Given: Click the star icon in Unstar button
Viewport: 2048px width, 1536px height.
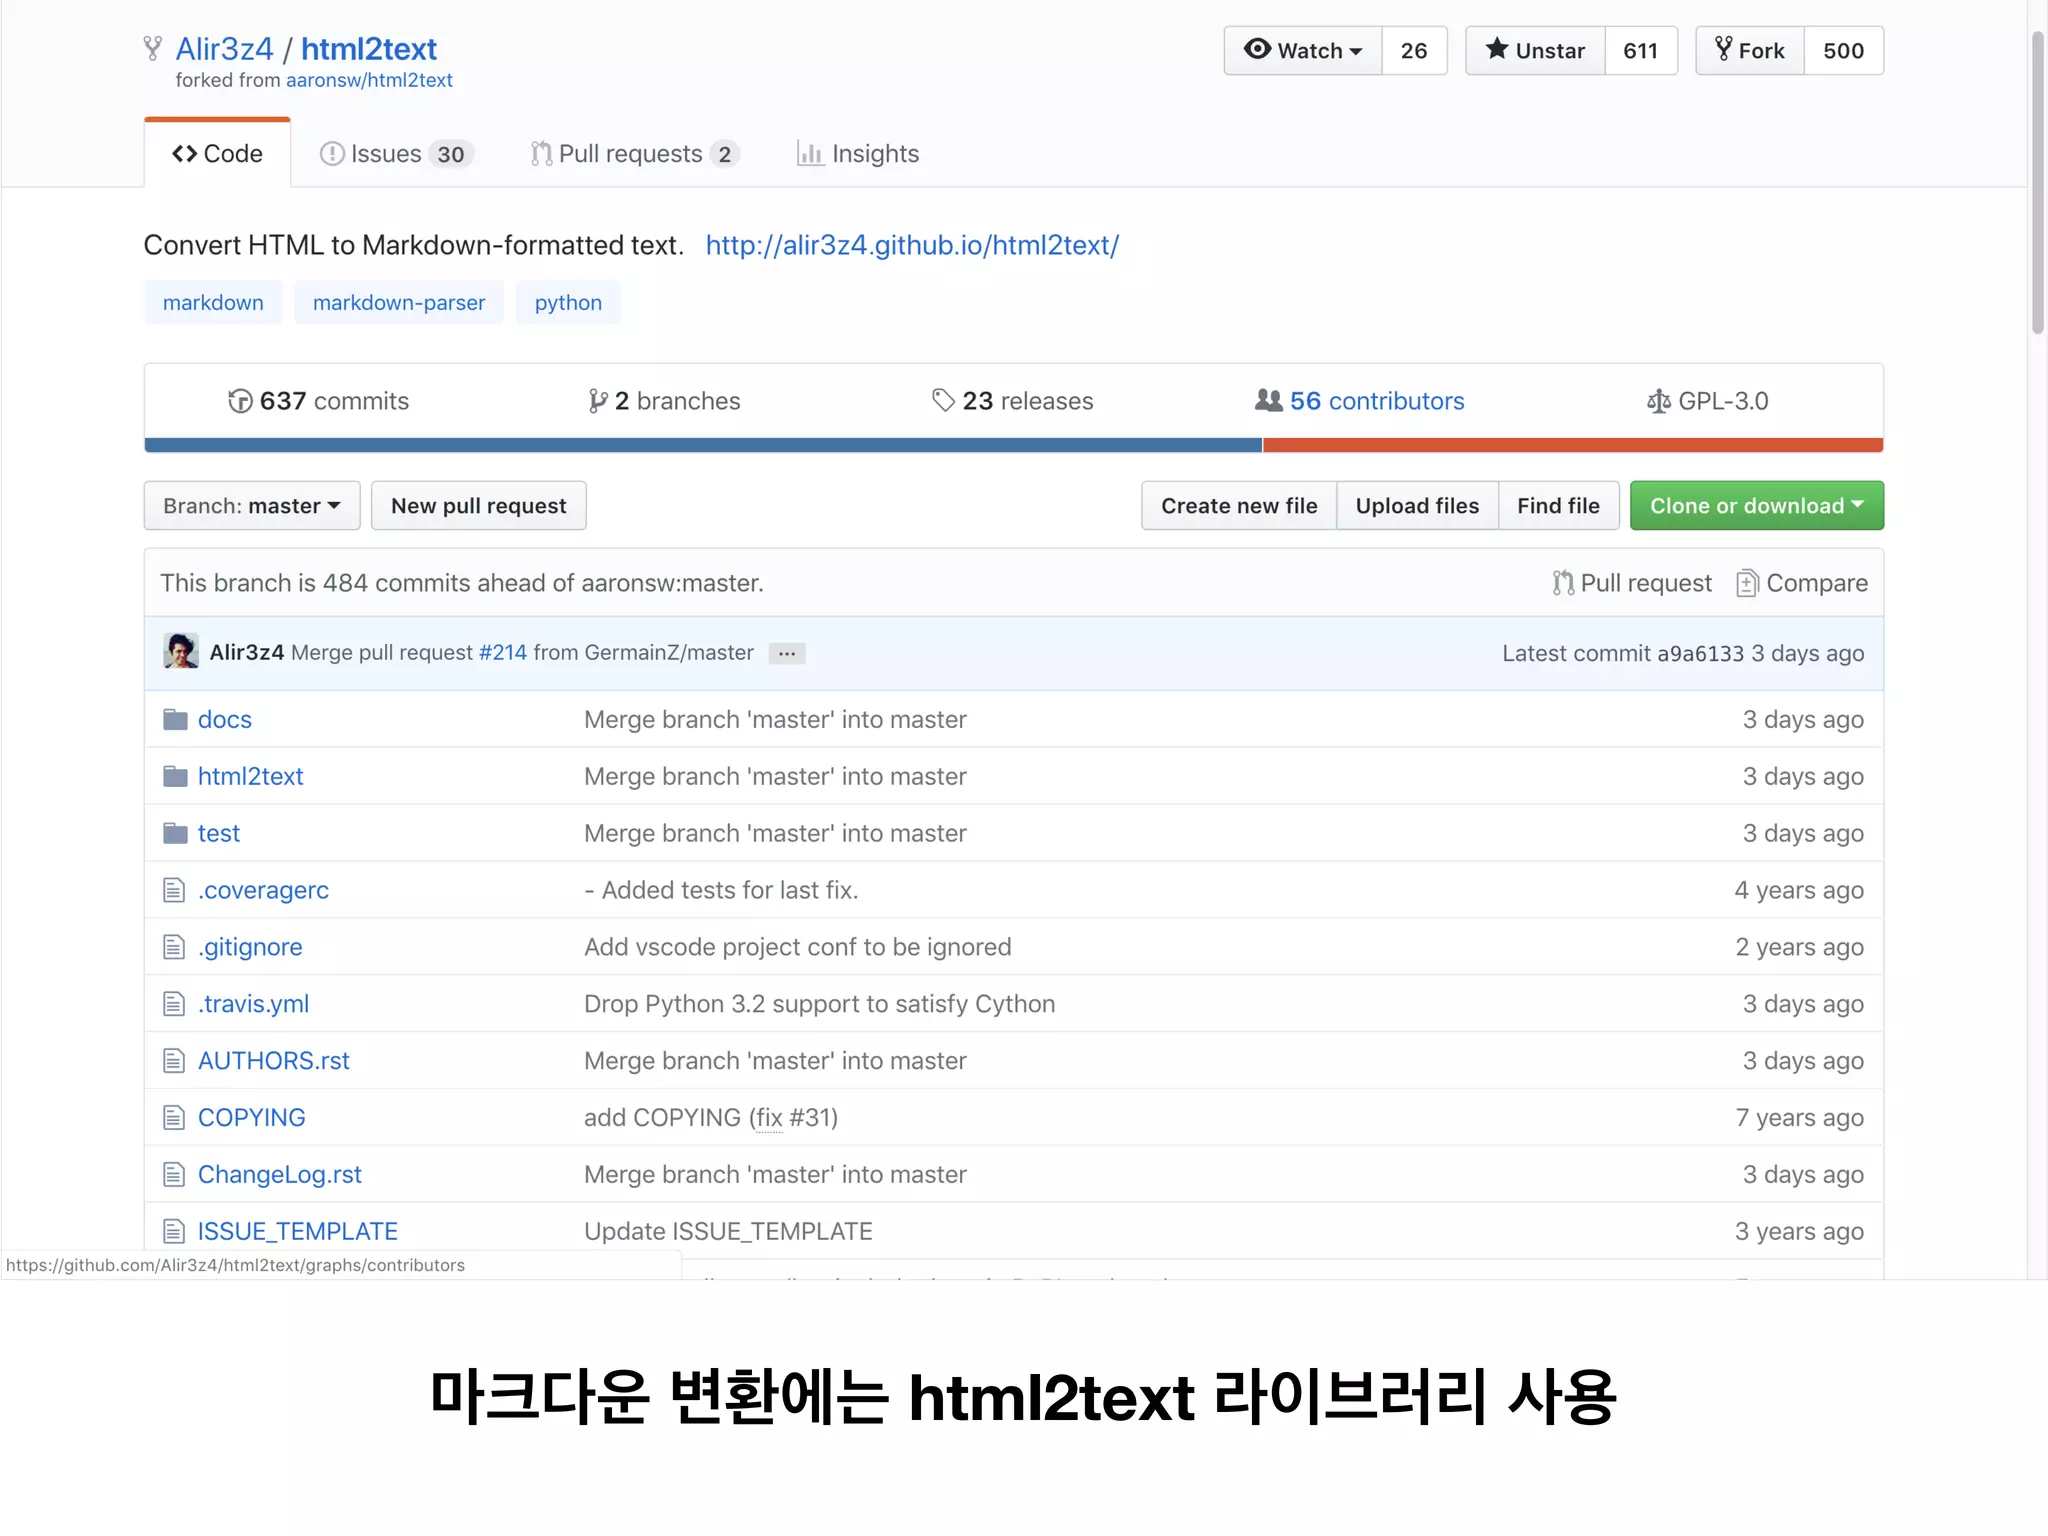Looking at the screenshot, I should coord(1496,49).
